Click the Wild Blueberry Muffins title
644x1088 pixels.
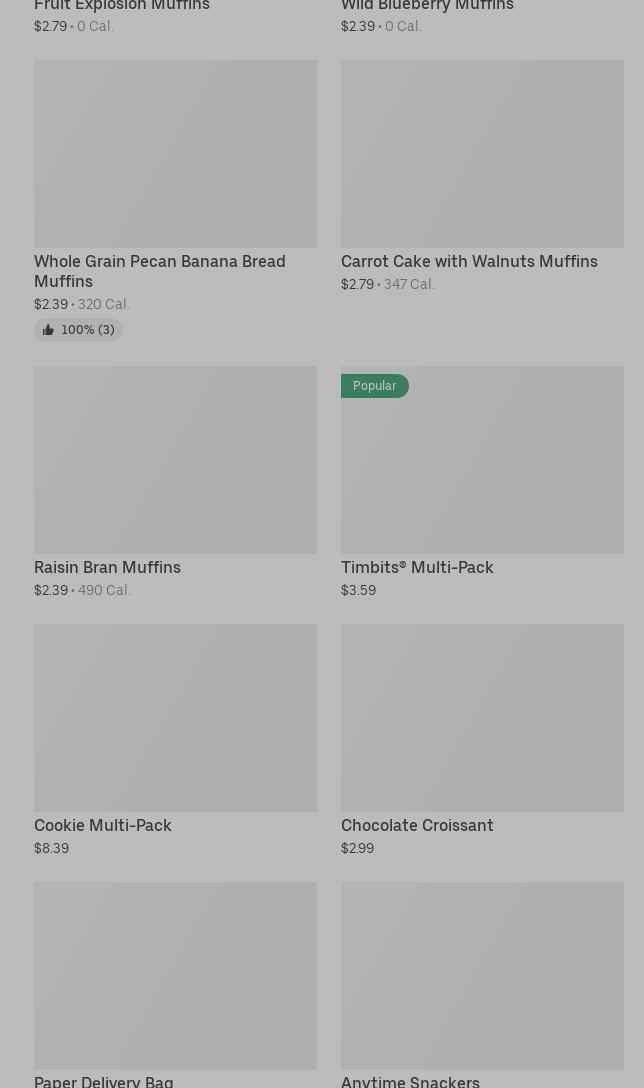(427, 6)
